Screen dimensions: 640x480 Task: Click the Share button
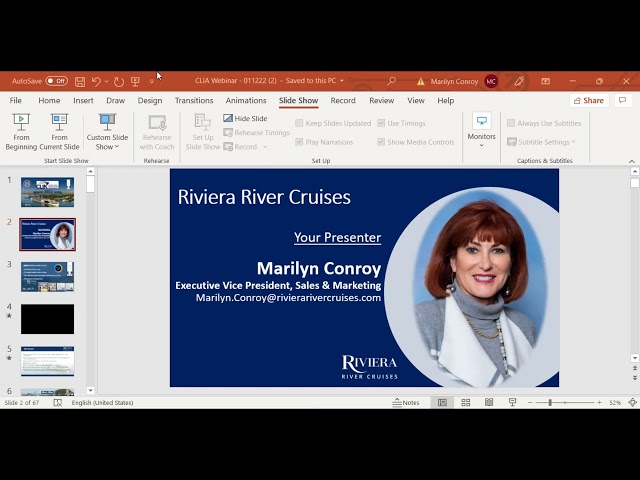[589, 100]
